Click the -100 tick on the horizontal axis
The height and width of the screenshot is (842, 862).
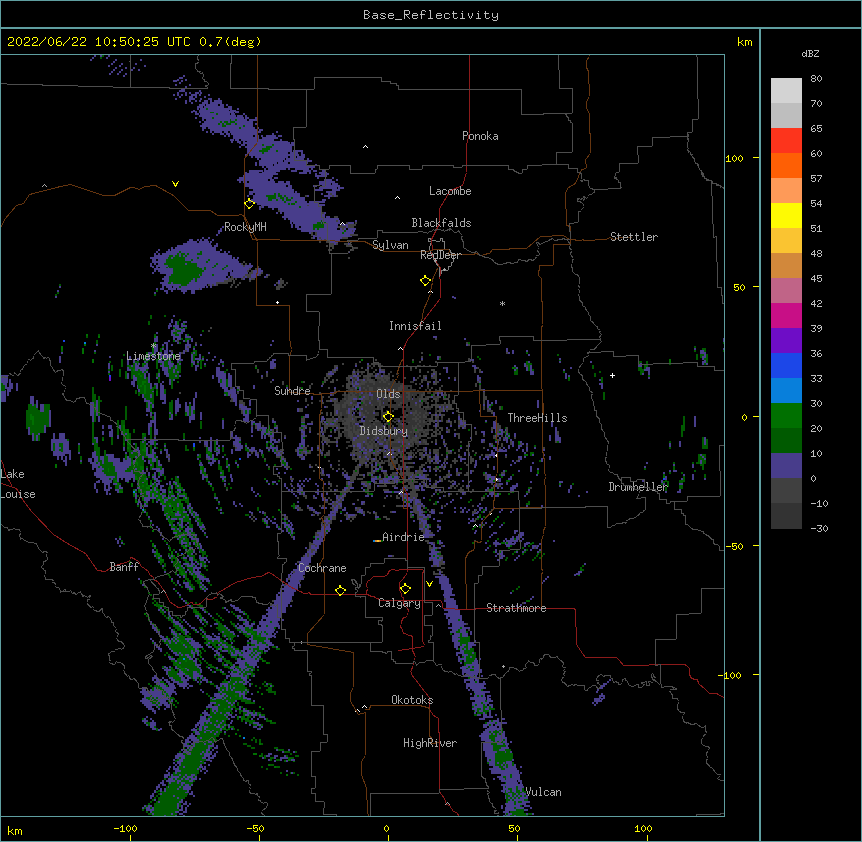pos(125,828)
